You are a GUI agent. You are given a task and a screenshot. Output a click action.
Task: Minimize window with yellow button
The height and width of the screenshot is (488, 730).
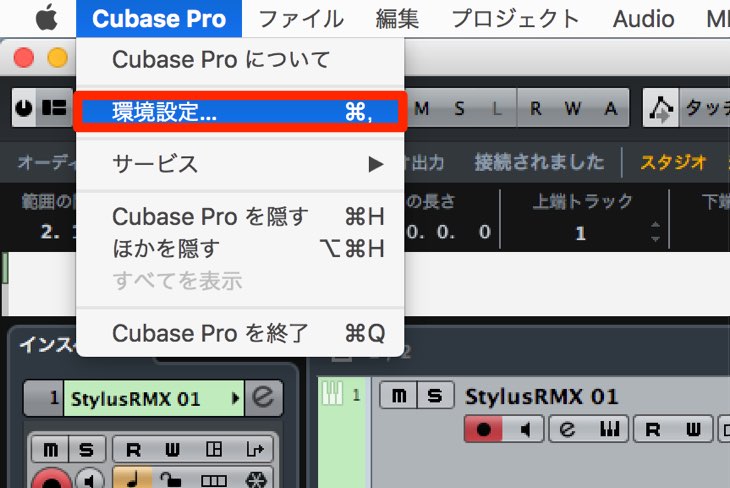(58, 58)
